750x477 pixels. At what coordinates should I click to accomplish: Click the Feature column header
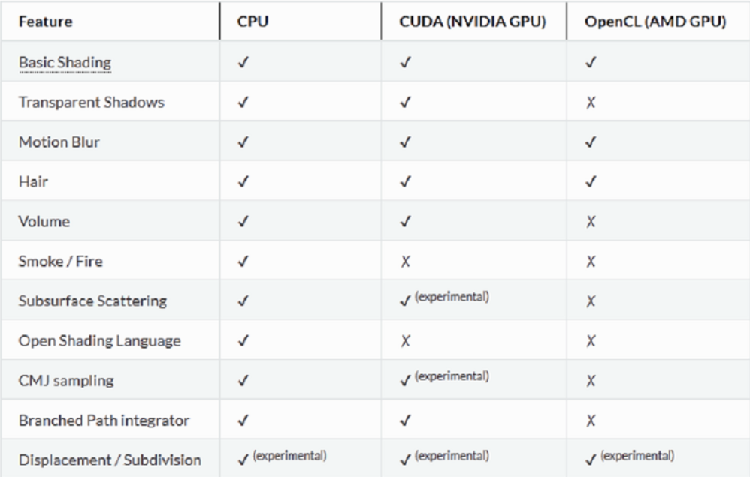[46, 21]
